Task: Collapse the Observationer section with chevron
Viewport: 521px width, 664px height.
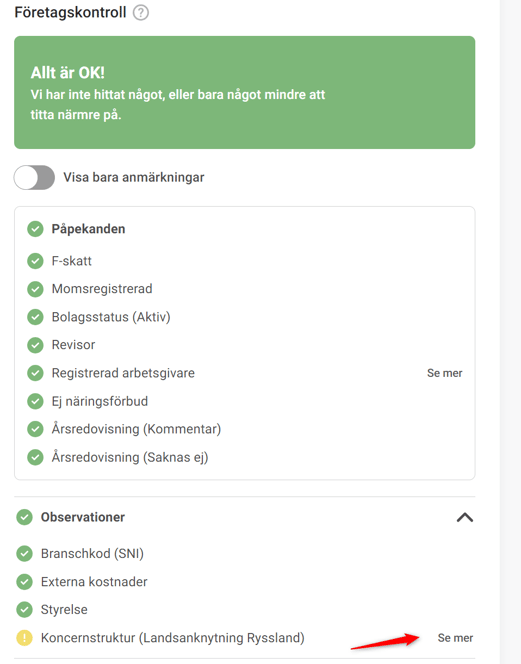Action: (x=465, y=517)
